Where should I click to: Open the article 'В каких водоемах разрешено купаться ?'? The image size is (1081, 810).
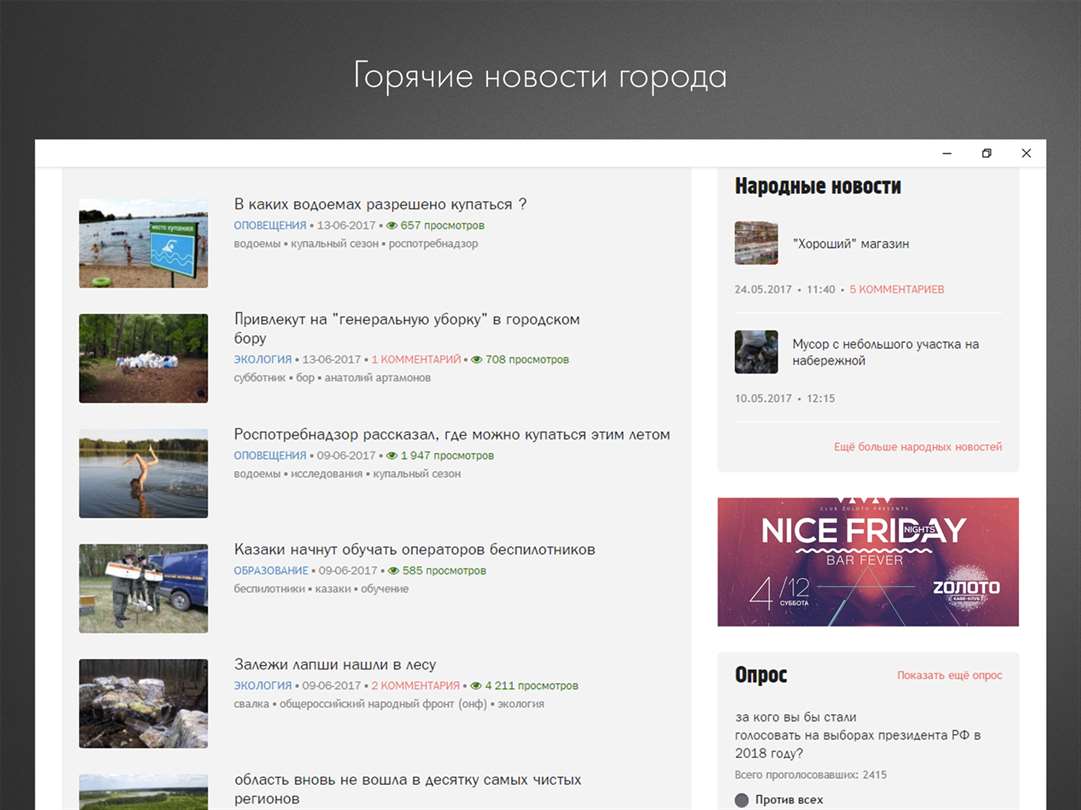point(380,204)
